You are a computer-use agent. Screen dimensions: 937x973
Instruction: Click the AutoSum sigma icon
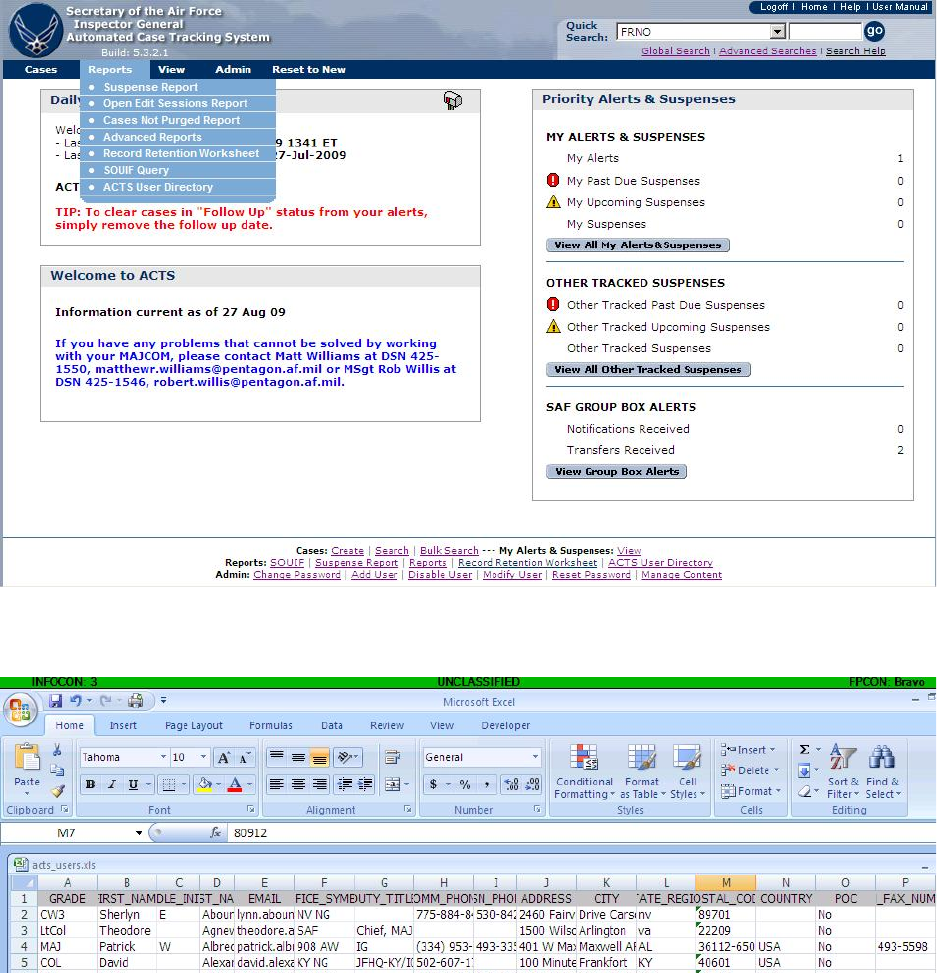point(804,750)
